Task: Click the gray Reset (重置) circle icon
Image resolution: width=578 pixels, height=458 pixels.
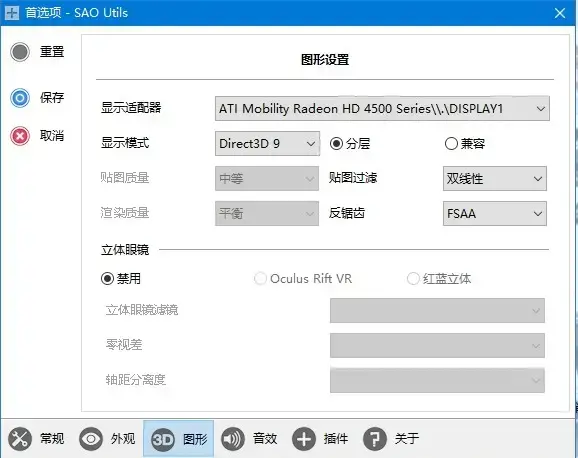Action: [x=20, y=52]
